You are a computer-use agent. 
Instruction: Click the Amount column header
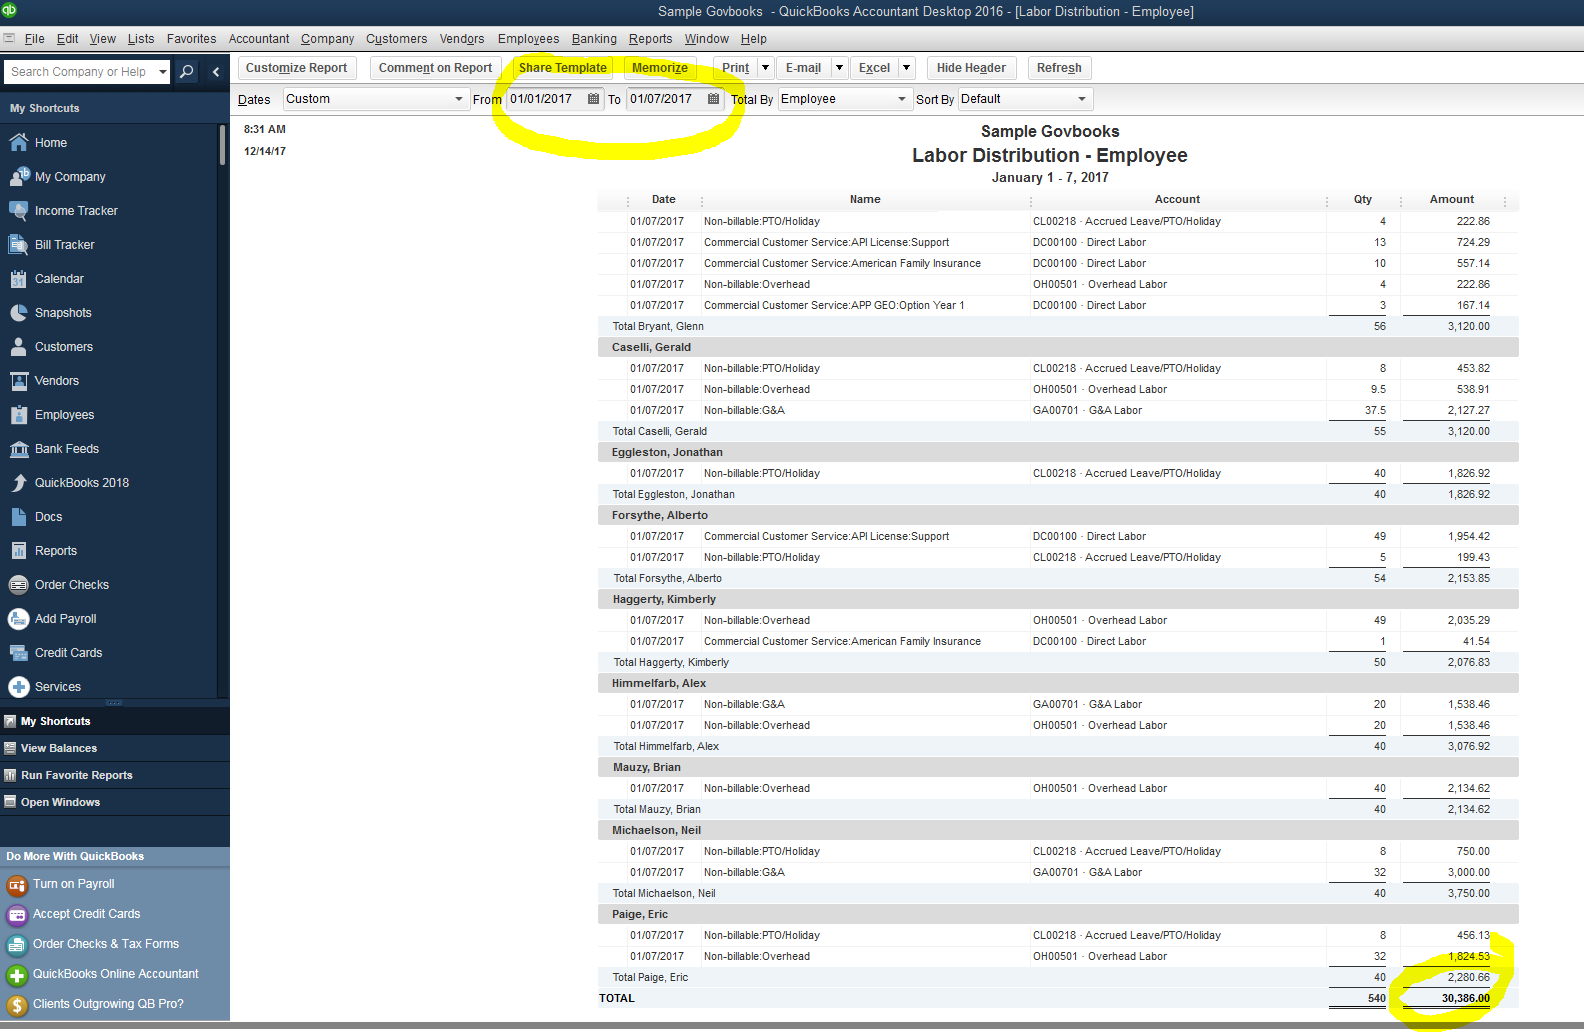pyautogui.click(x=1451, y=200)
